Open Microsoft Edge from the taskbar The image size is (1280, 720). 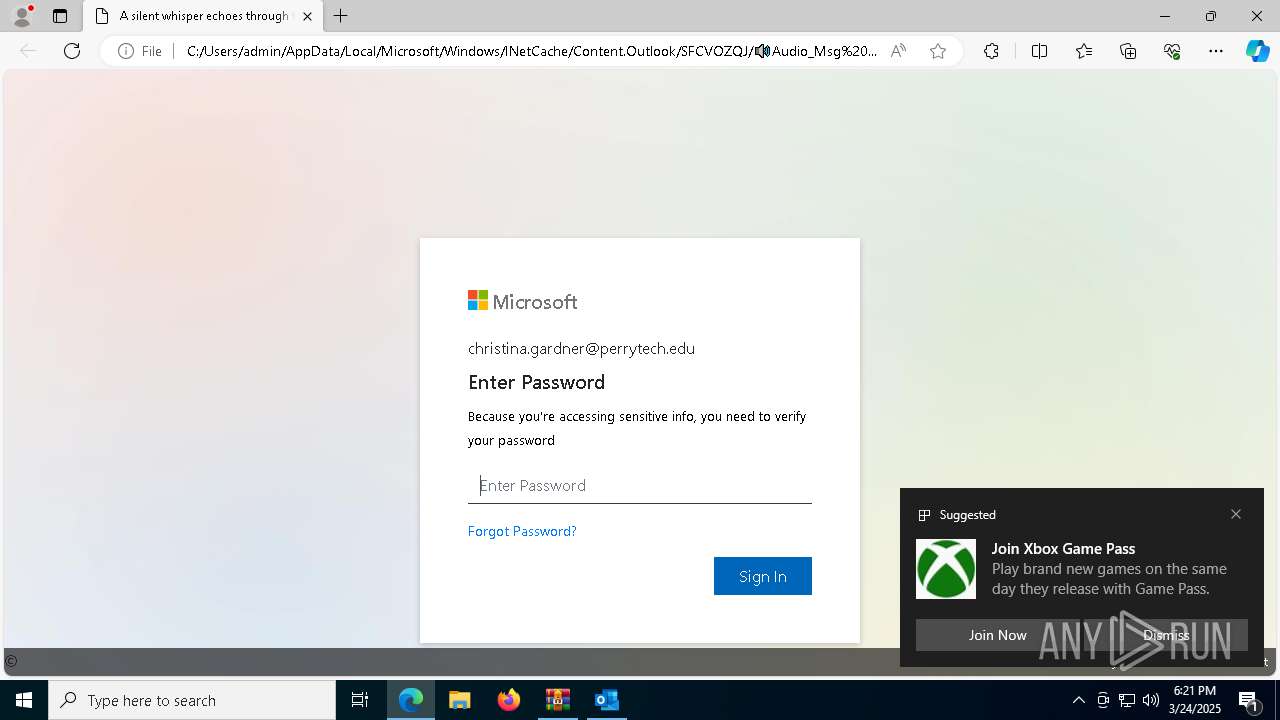tap(411, 700)
